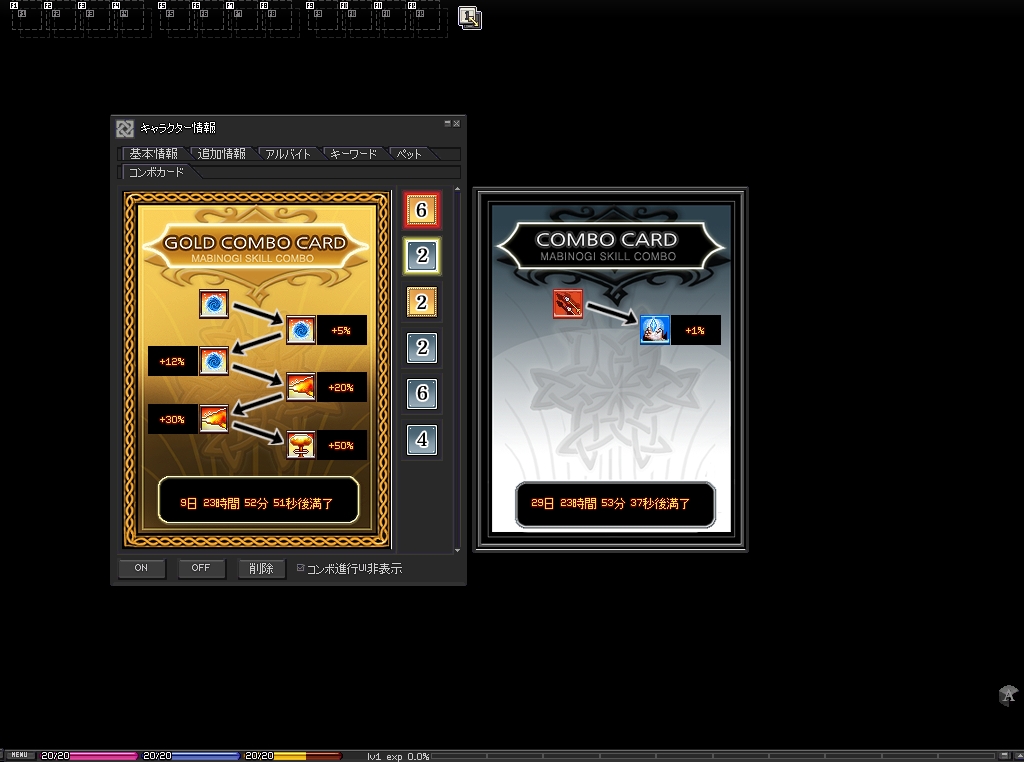
Task: Select the first blue swirl skill without bonus
Action: (x=214, y=304)
